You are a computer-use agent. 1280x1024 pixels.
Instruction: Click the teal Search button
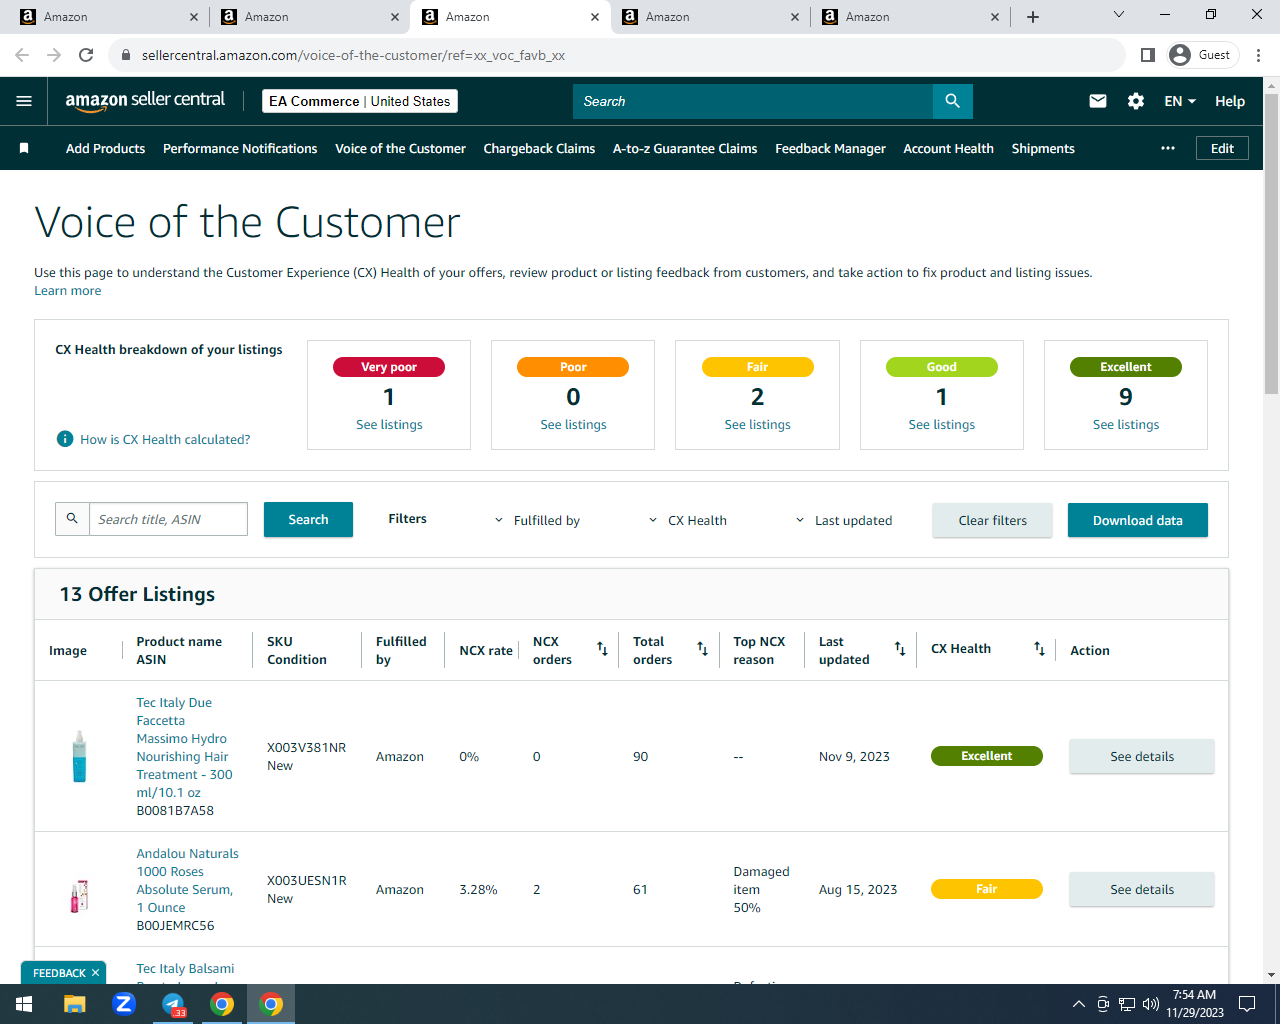pyautogui.click(x=308, y=519)
